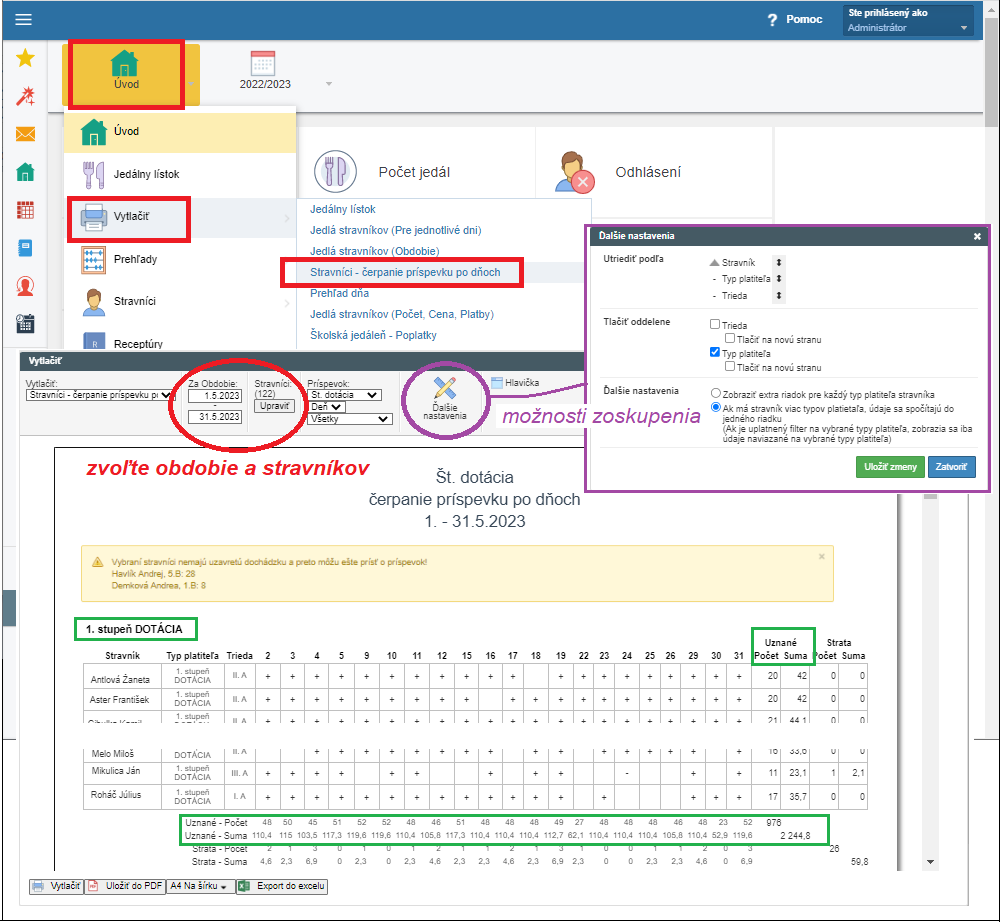Open the Vytlačiť report type dropdown
The width and height of the screenshot is (1000, 922).
(x=98, y=395)
